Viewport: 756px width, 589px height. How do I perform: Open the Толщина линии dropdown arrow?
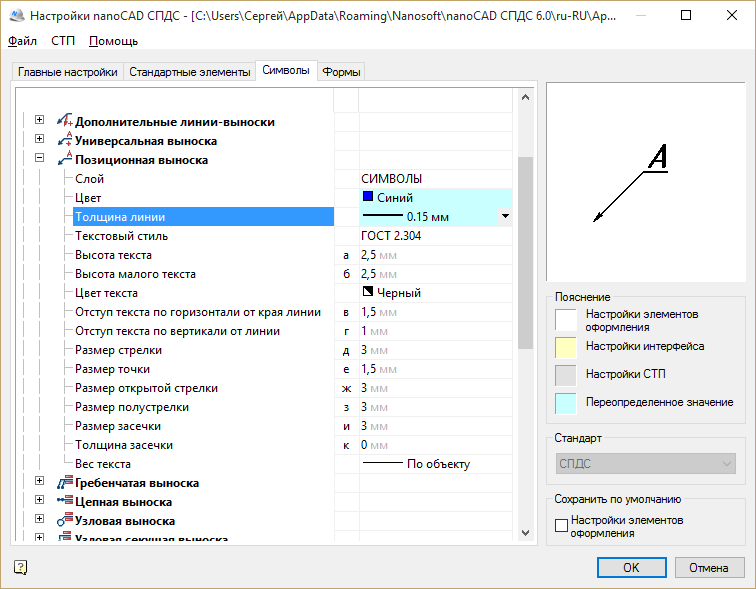coord(505,216)
